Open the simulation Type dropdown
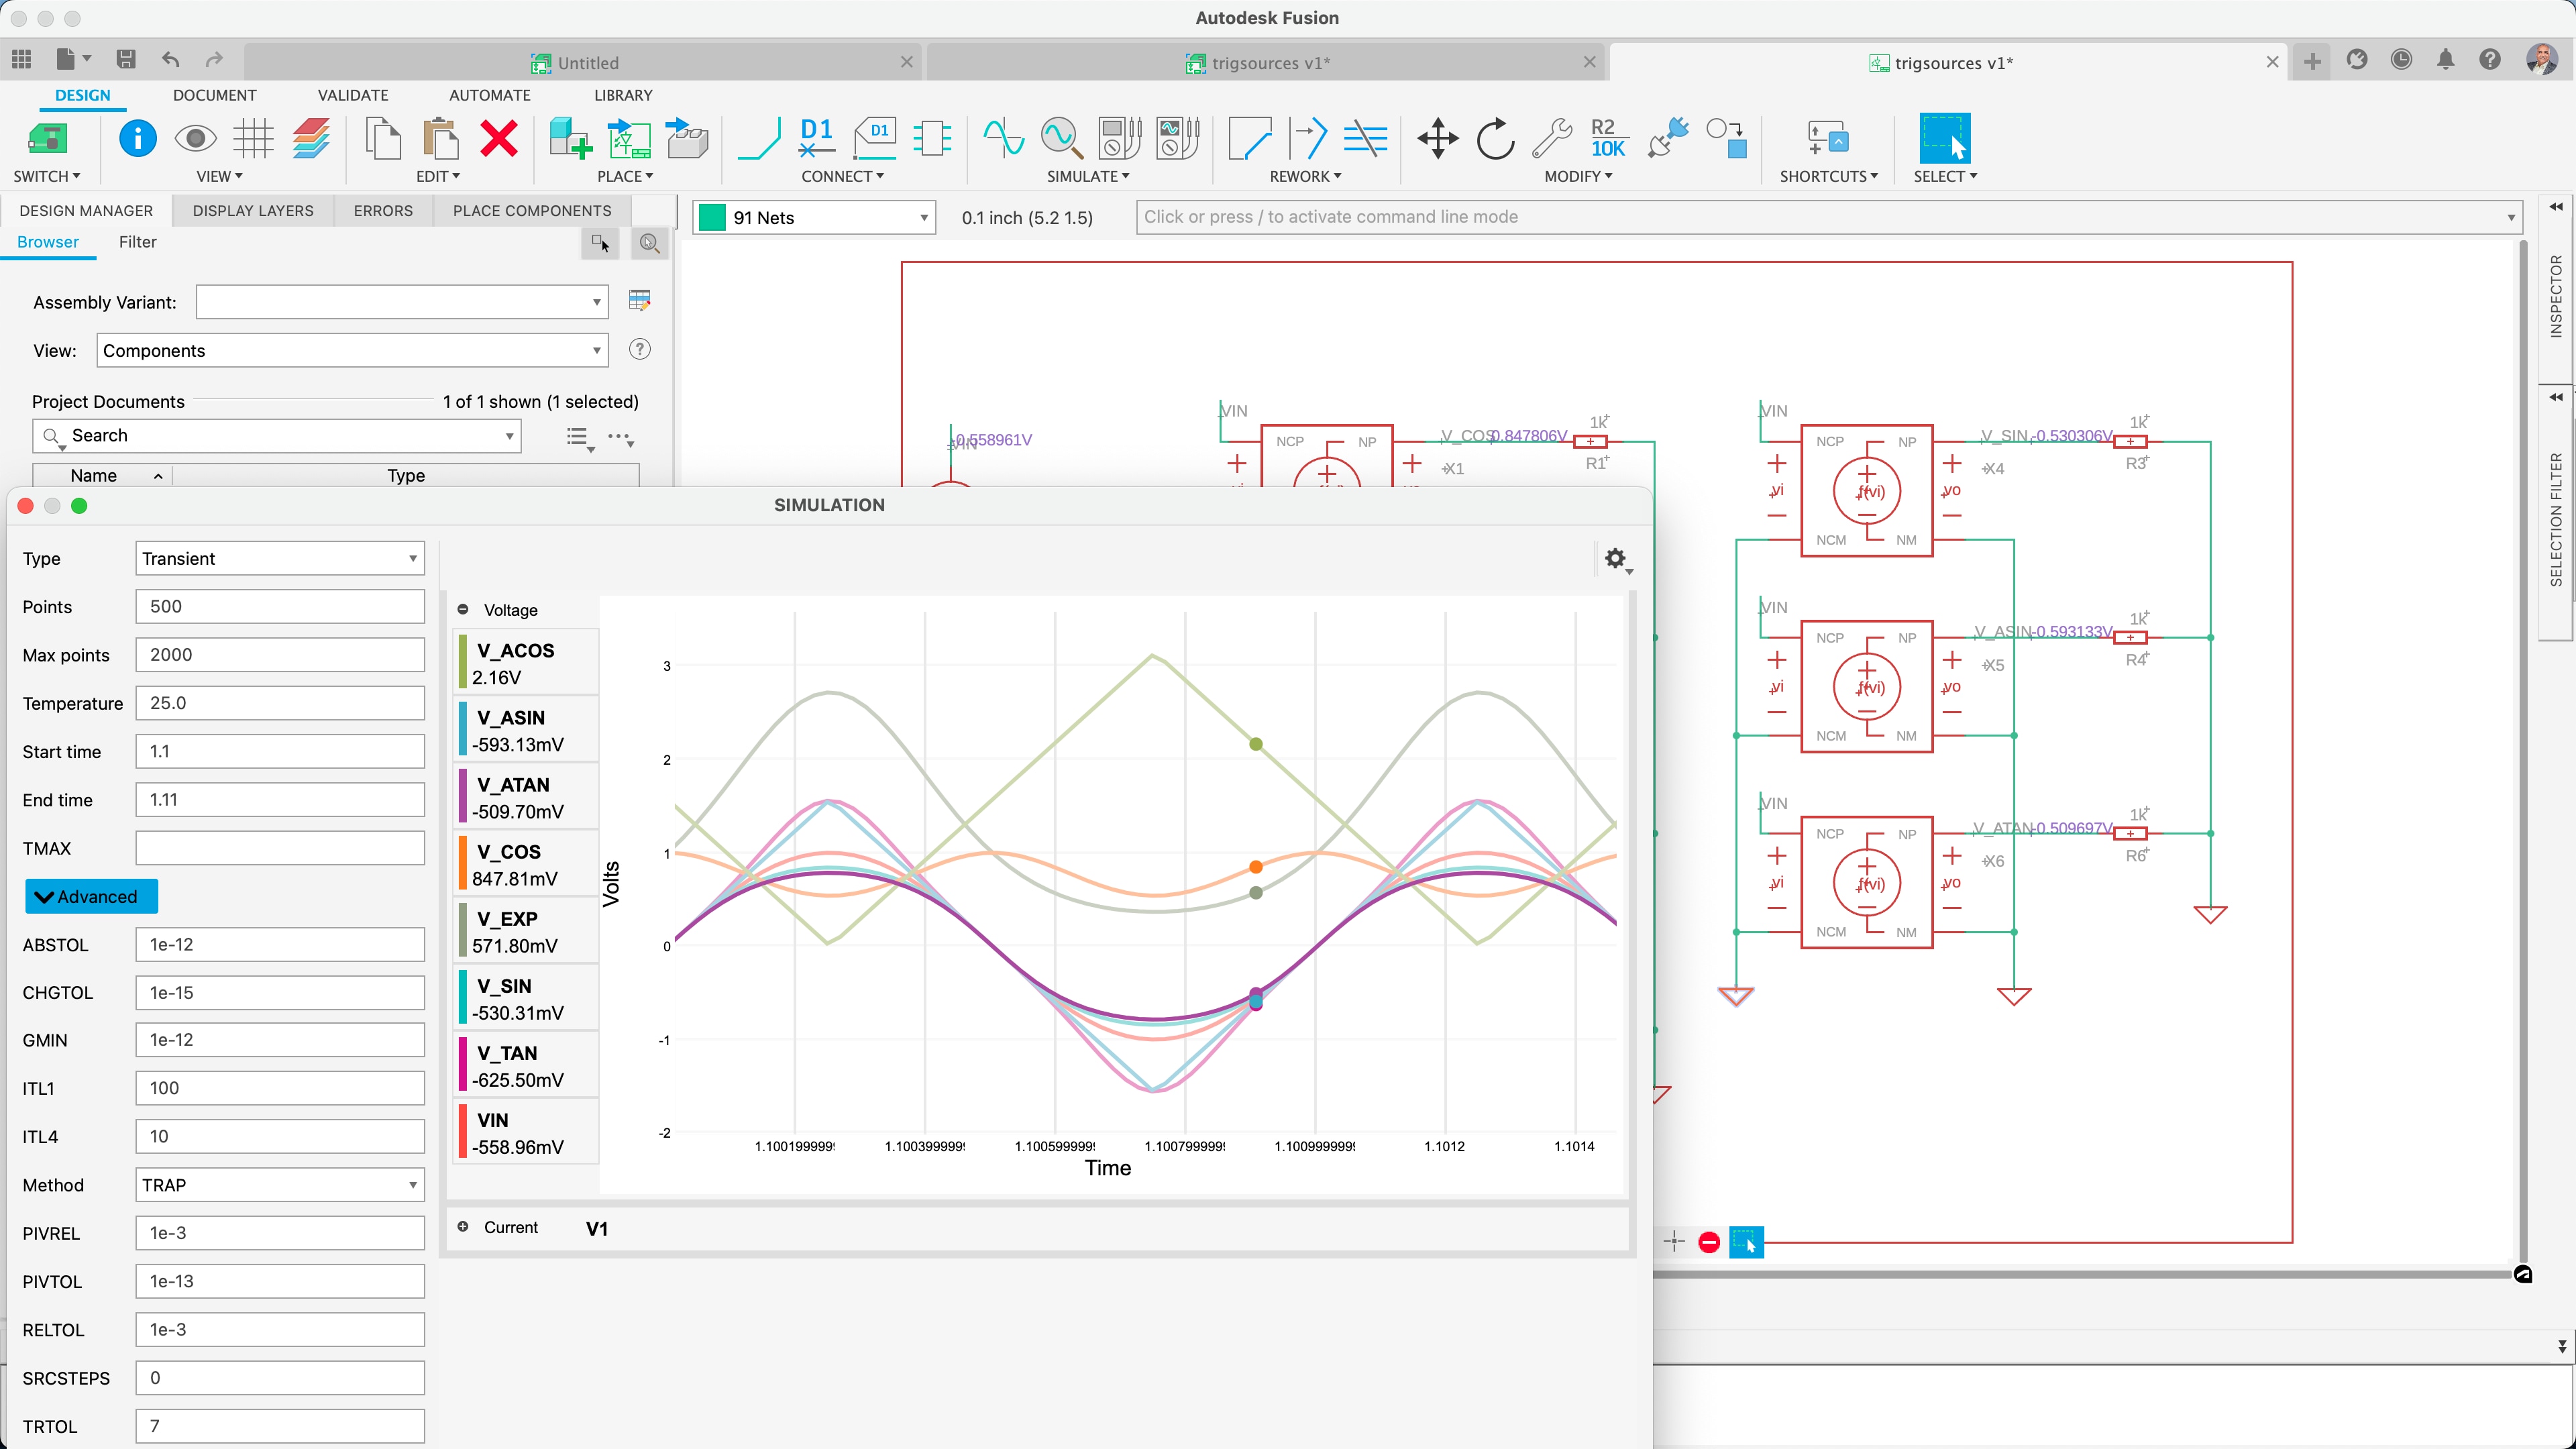Viewport: 2576px width, 1449px height. pos(278,557)
